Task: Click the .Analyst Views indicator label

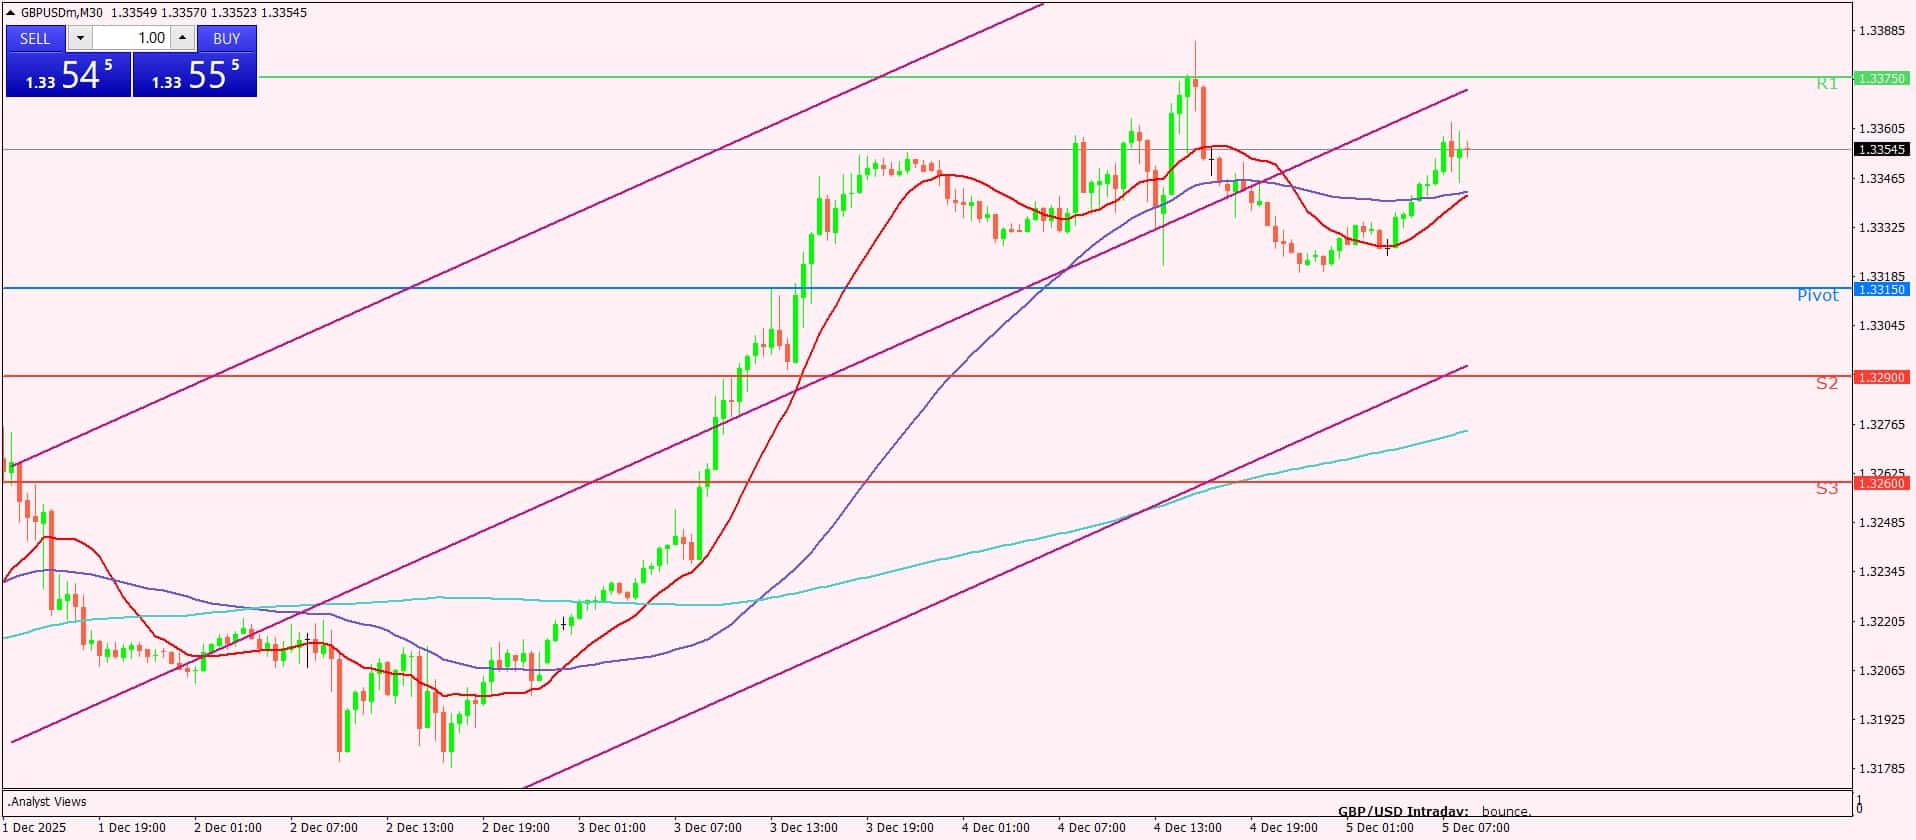Action: click(x=47, y=802)
